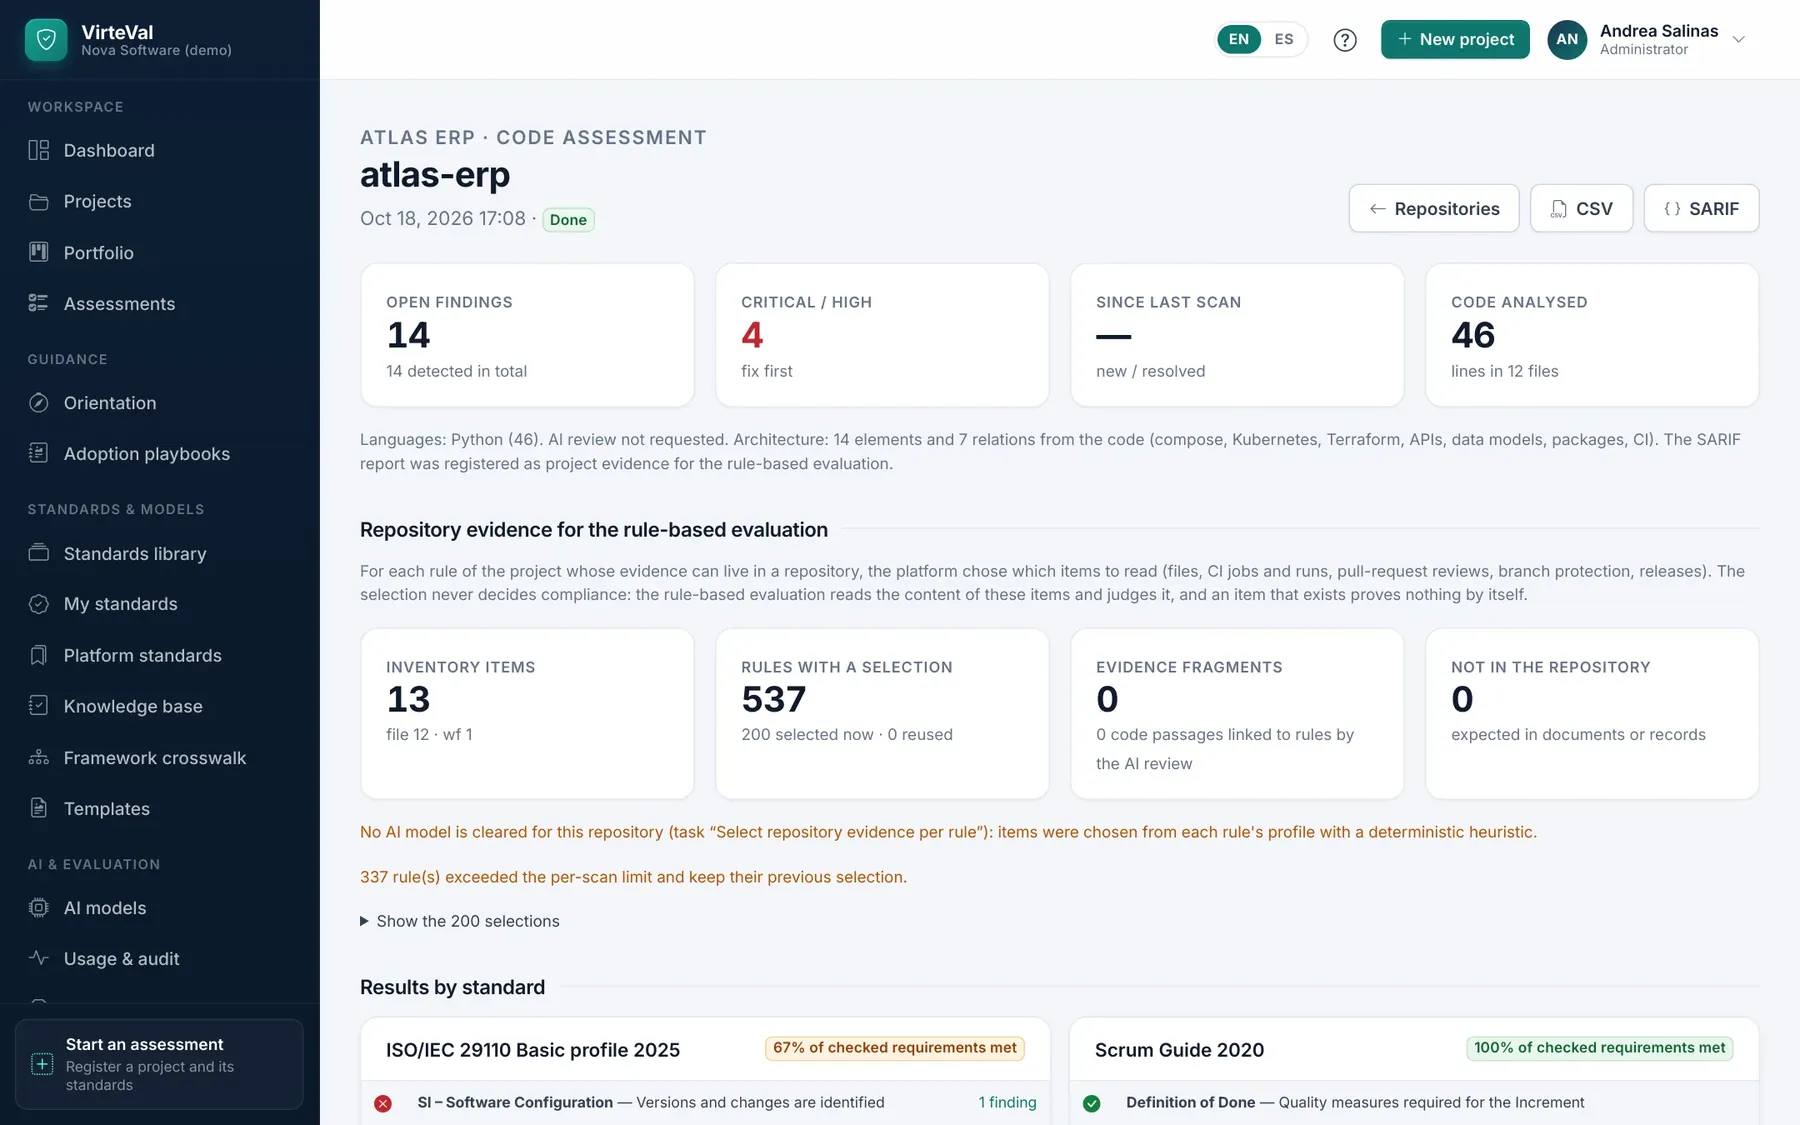Screen dimensions: 1800x1125
Task: Open help via question mark icon
Action: pyautogui.click(x=1345, y=40)
